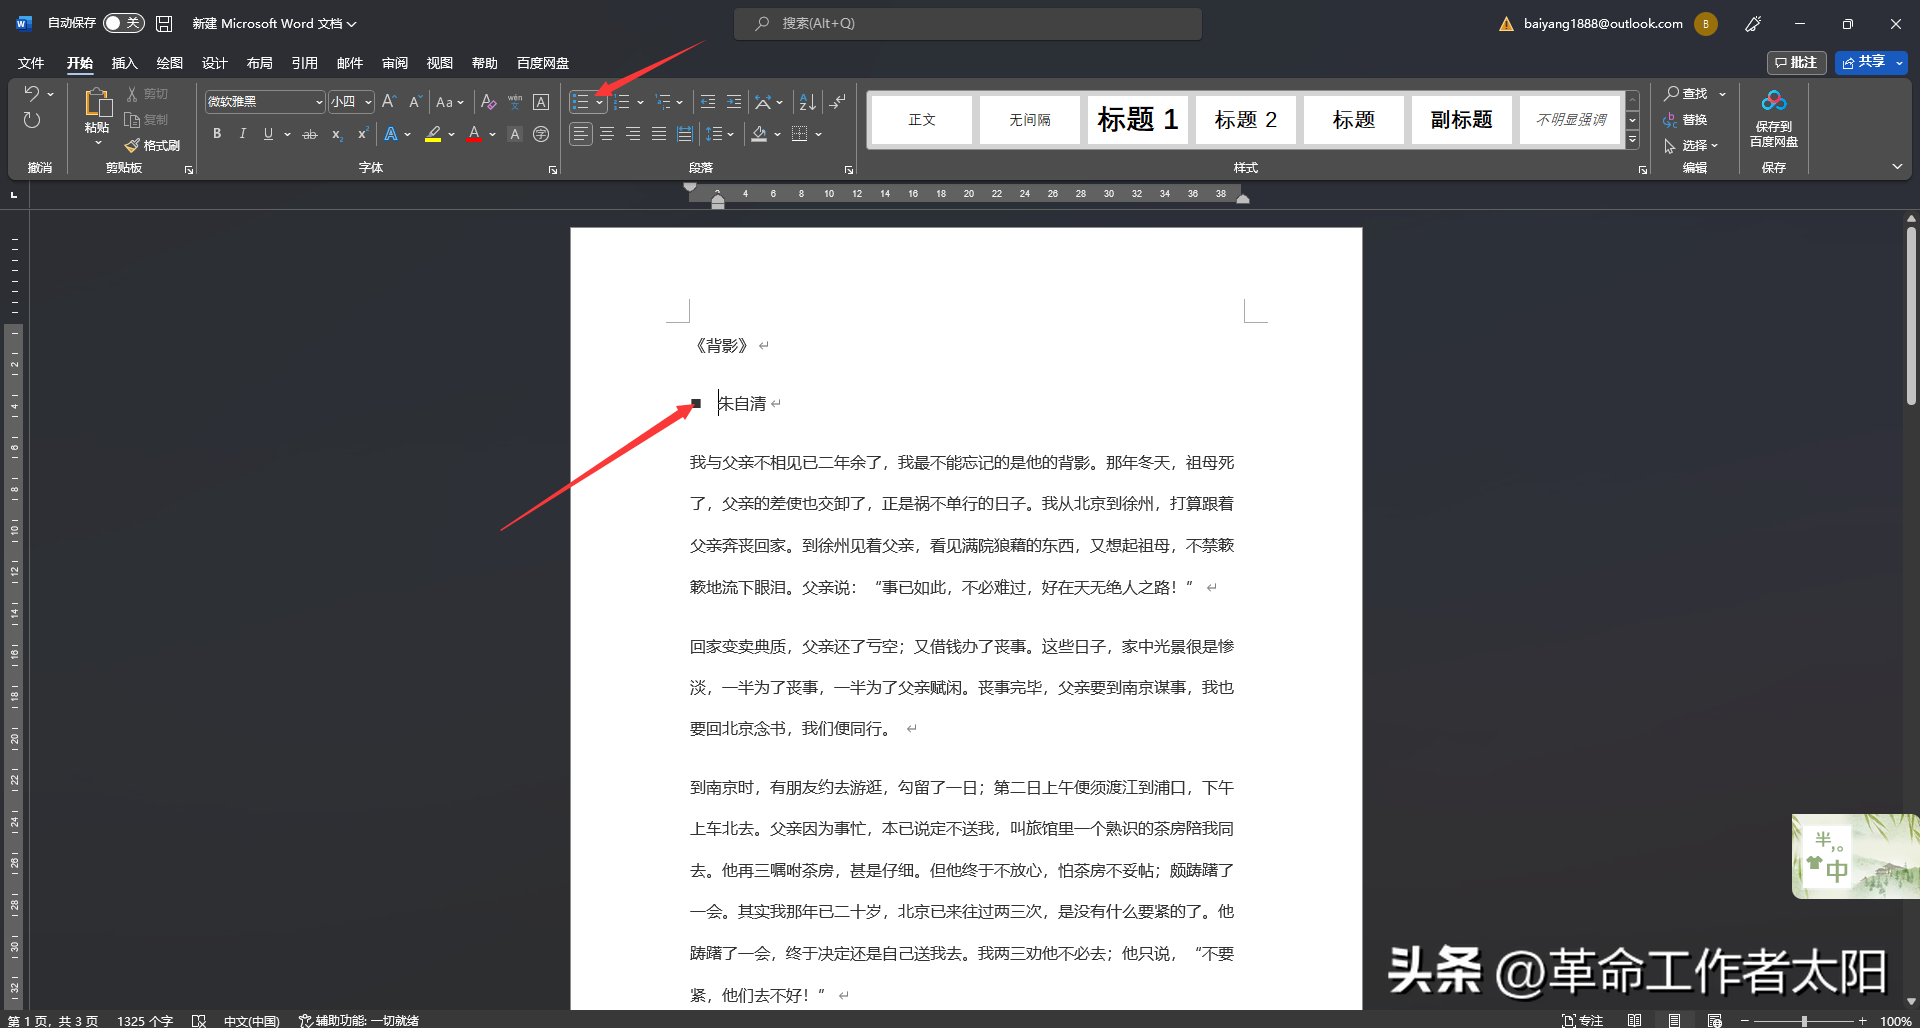Switch to the 插入 tab

(x=125, y=63)
